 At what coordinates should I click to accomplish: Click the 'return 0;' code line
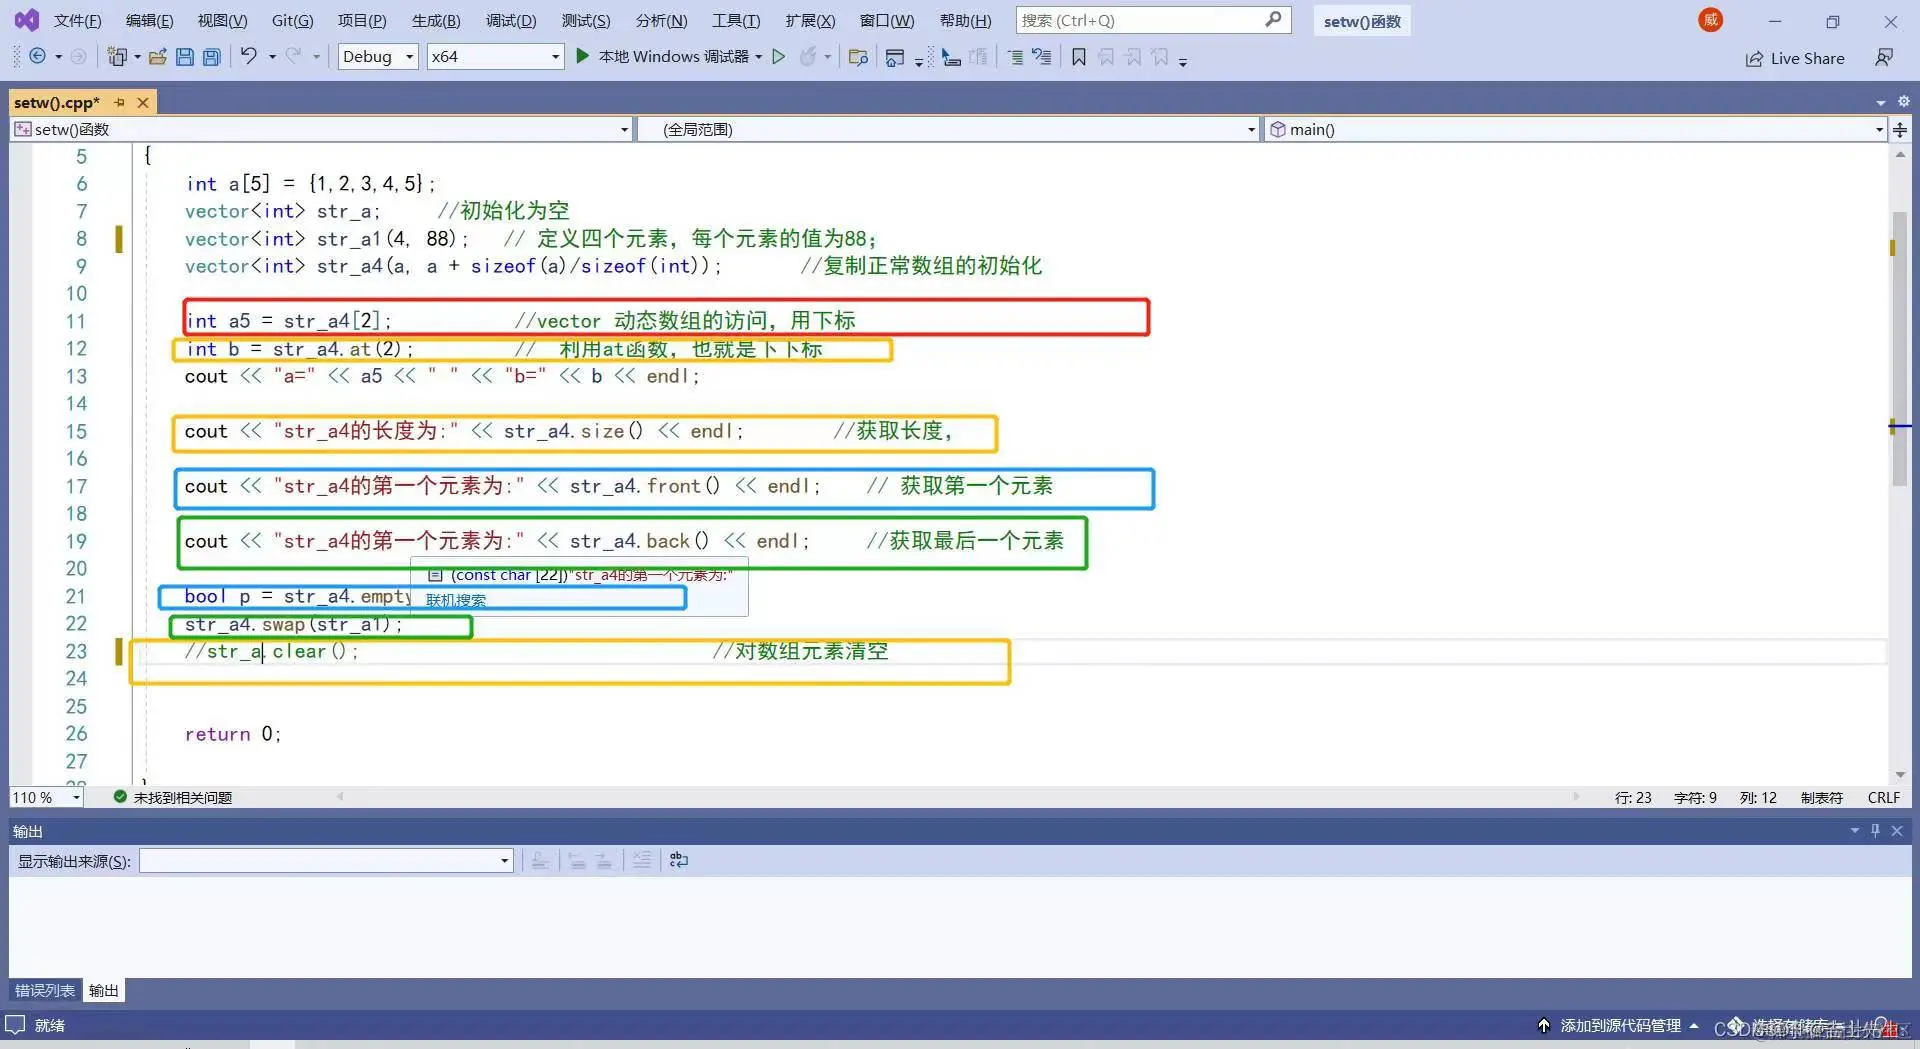click(232, 733)
